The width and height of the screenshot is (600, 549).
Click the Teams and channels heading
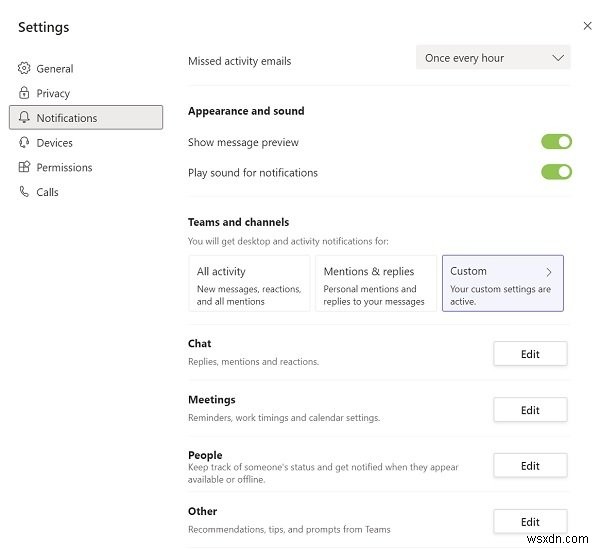coord(238,222)
